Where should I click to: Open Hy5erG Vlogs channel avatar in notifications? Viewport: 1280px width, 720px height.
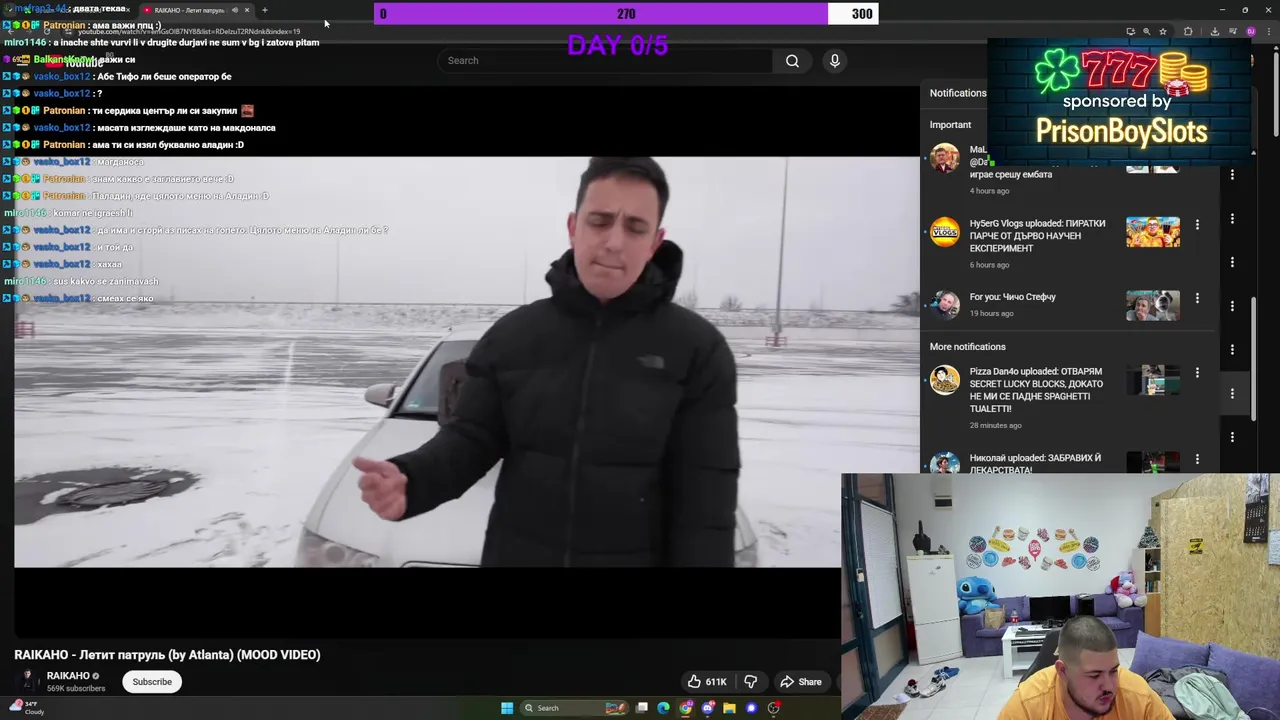[945, 232]
